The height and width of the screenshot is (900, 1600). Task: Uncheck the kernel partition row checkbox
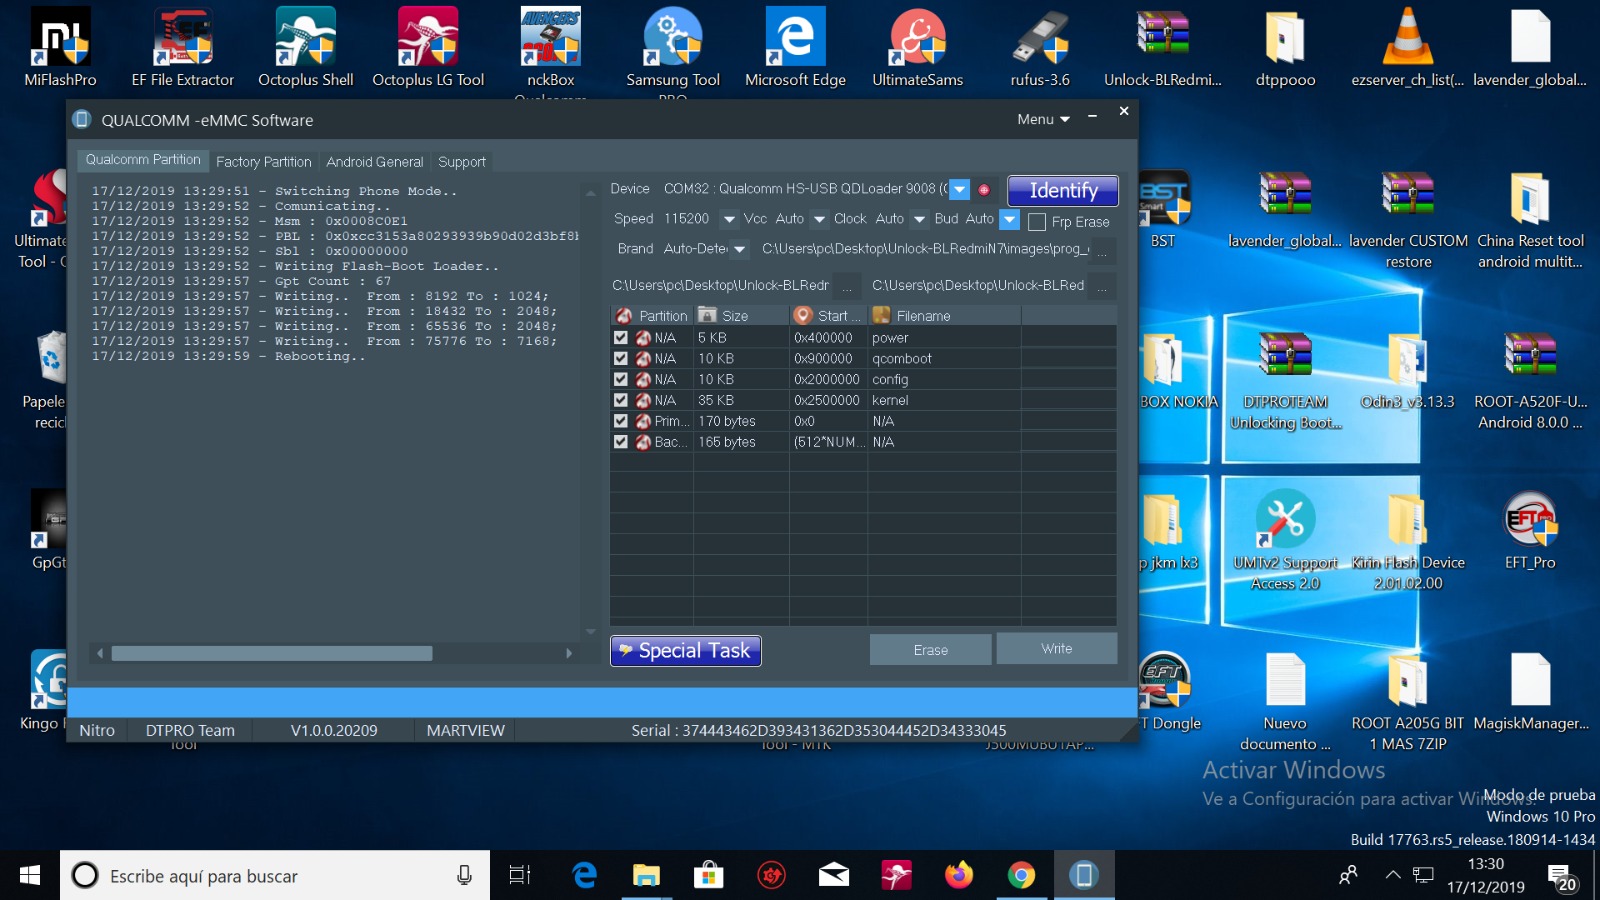tap(621, 400)
